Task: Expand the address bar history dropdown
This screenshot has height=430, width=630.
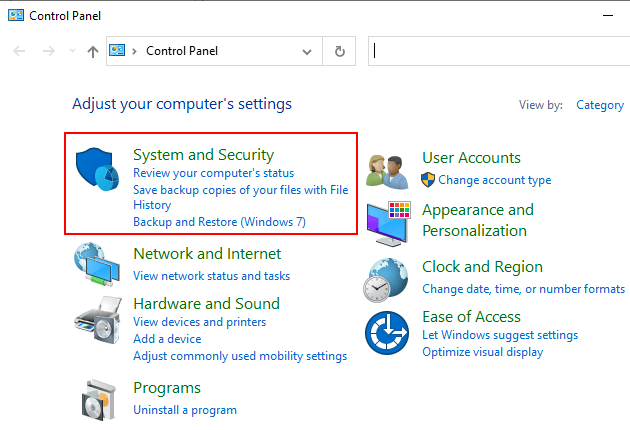Action: (x=307, y=52)
